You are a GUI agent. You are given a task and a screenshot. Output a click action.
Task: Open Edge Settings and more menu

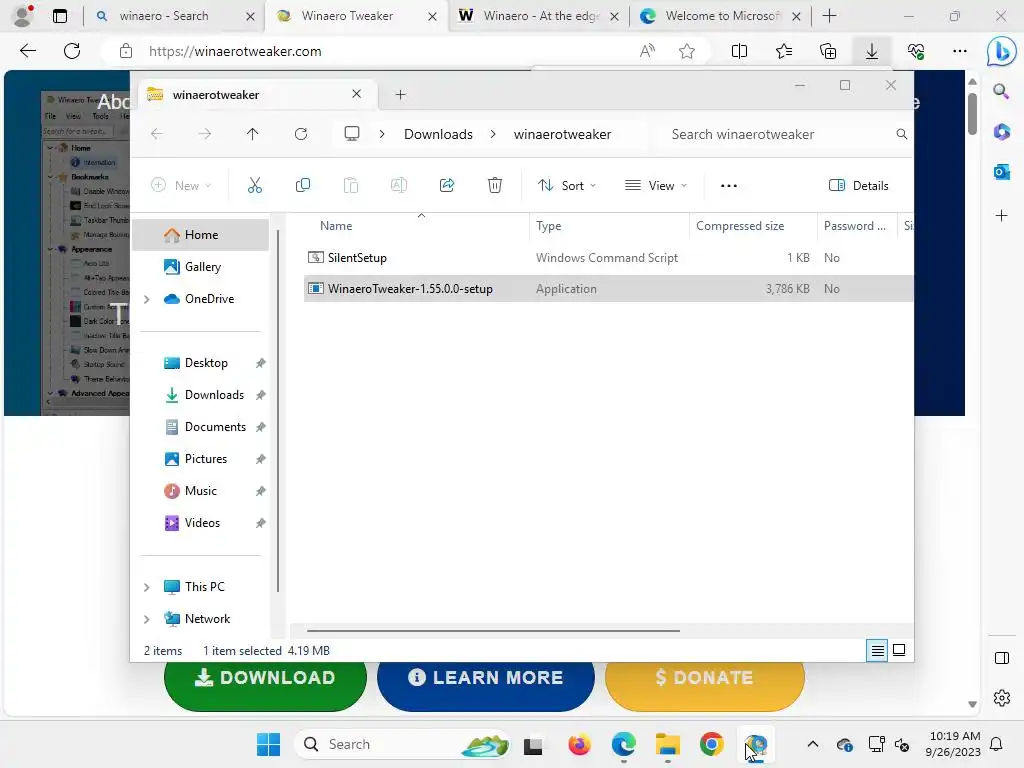[x=959, y=51]
